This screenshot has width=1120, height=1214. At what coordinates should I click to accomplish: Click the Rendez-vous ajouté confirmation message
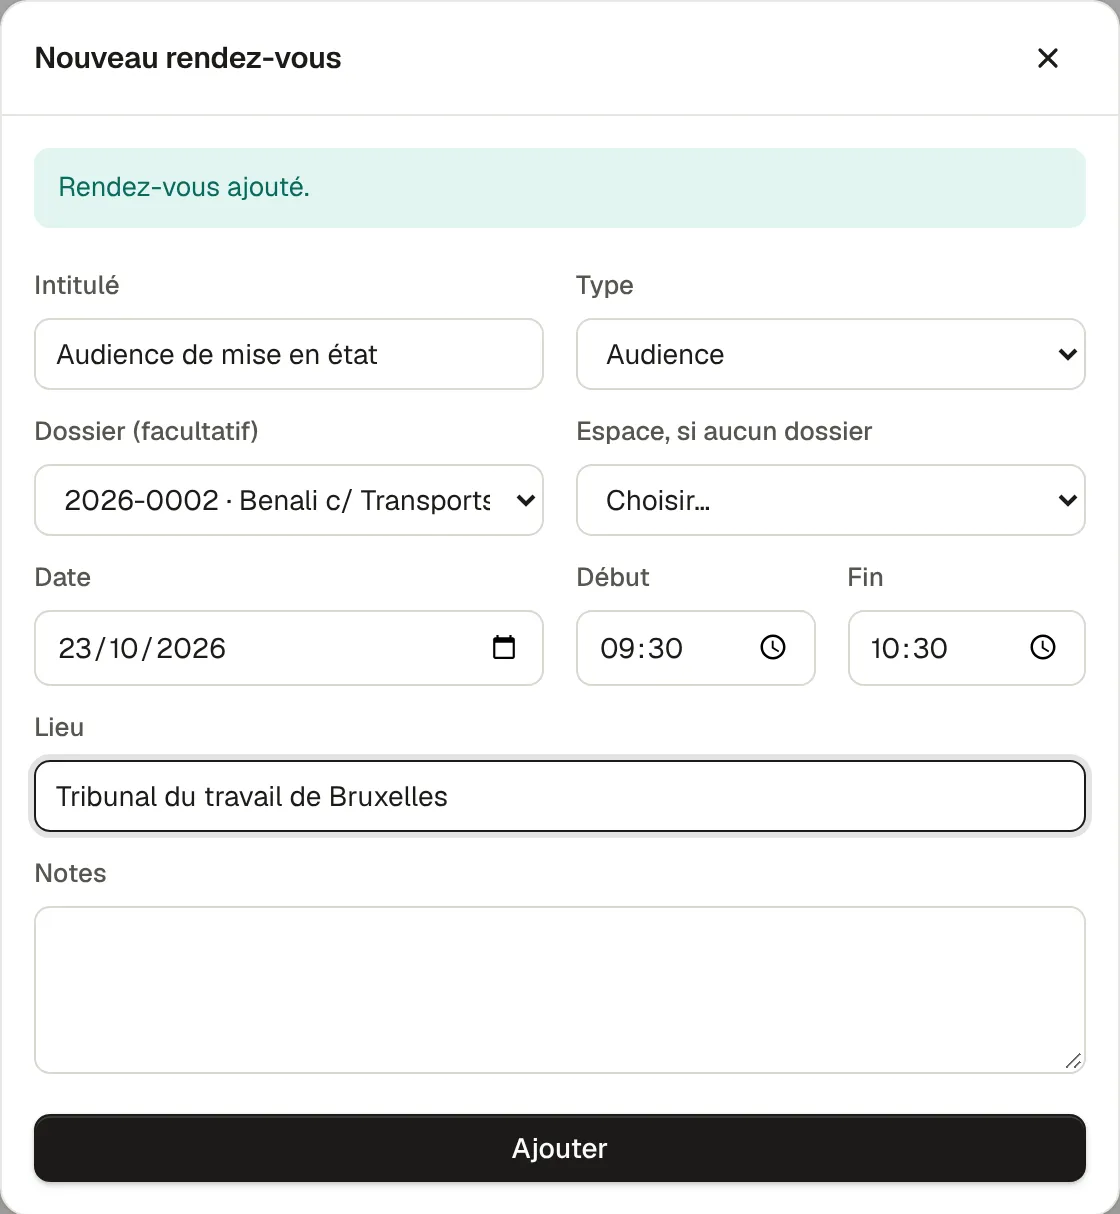(560, 188)
